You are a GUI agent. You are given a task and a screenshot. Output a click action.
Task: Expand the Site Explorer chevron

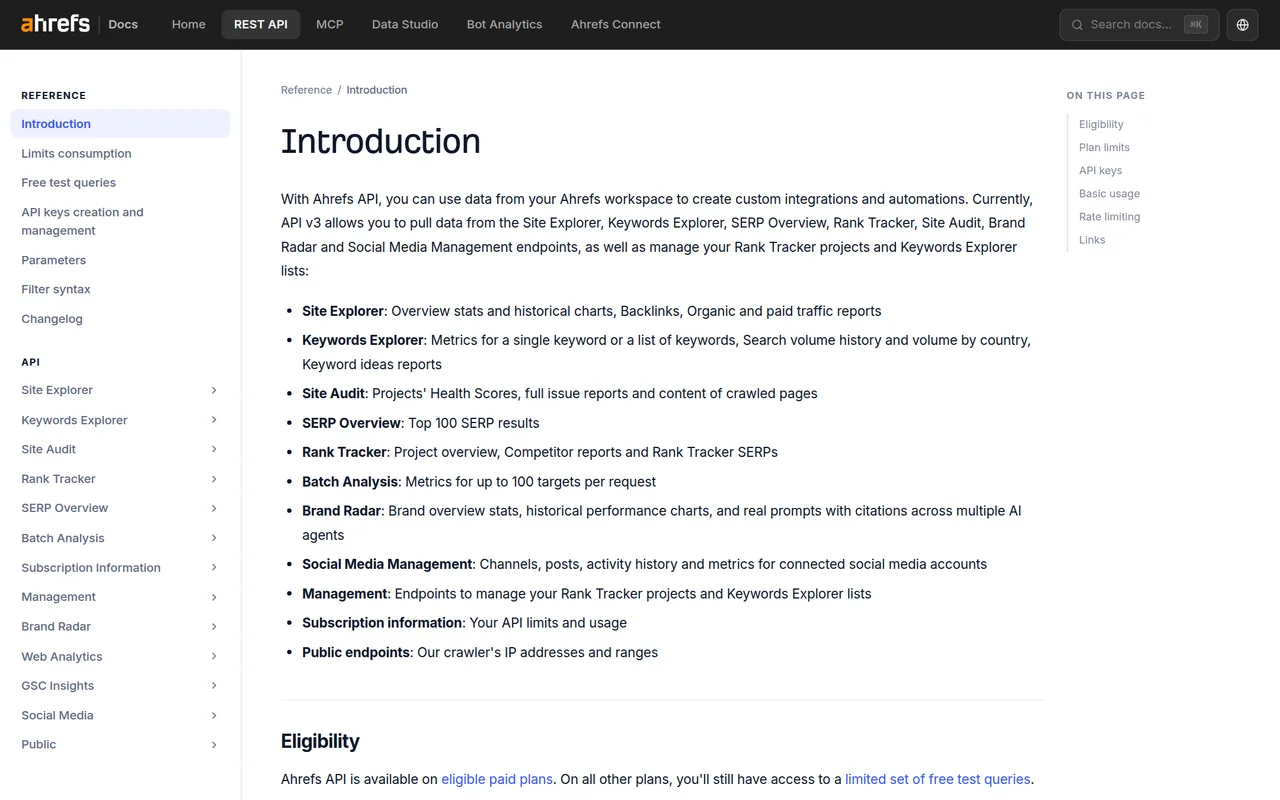(214, 390)
